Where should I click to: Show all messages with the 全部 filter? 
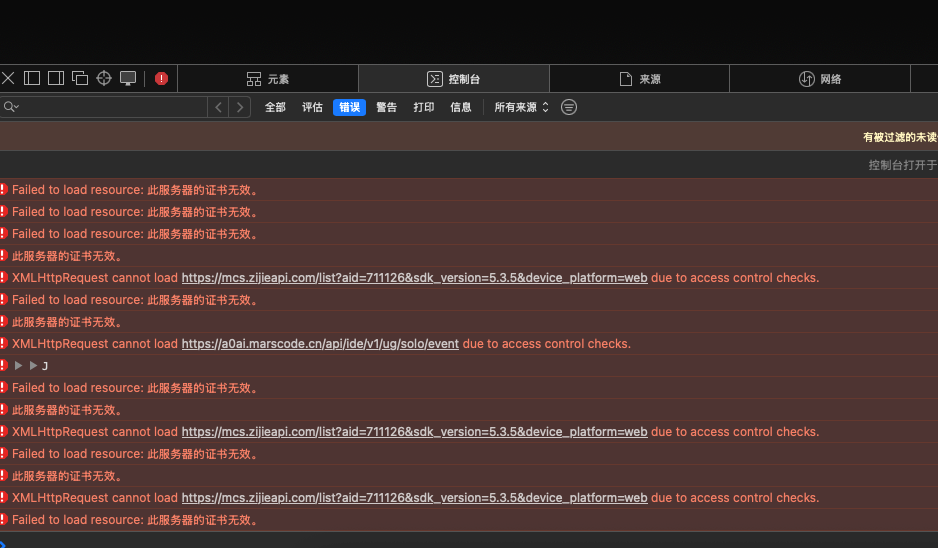click(x=275, y=107)
